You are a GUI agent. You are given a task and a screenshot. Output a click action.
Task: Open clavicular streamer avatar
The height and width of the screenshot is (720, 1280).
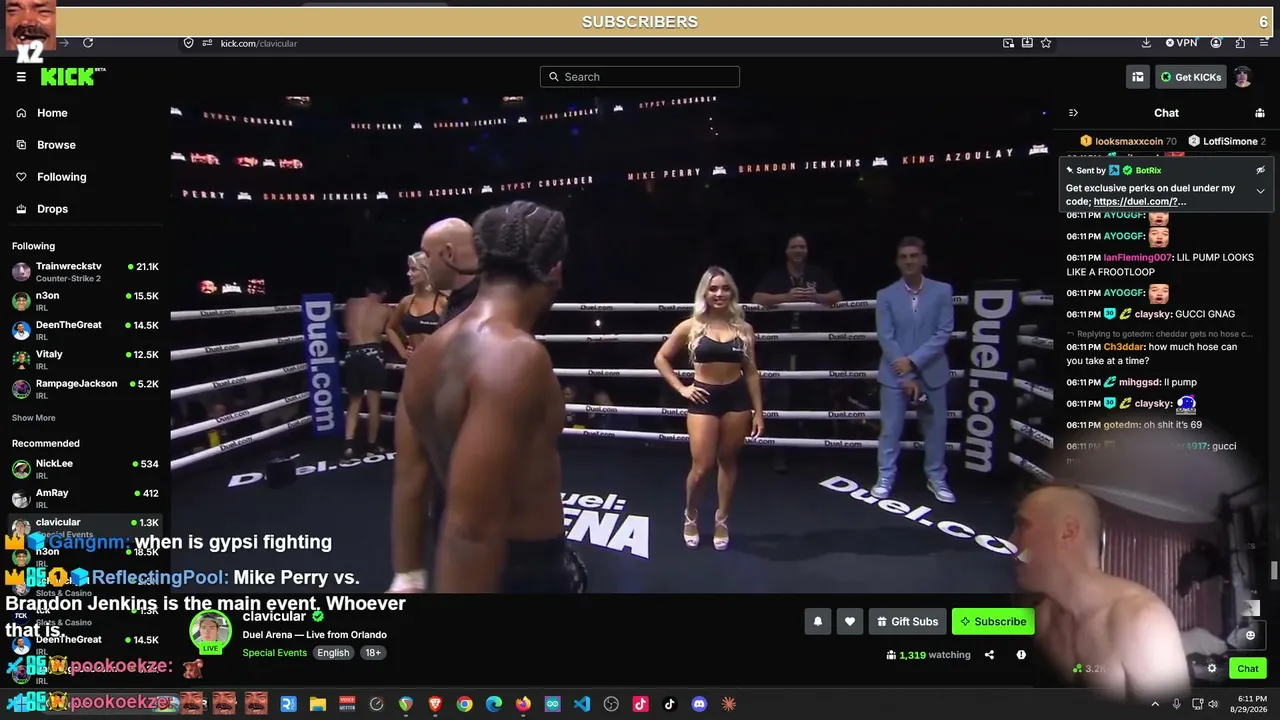(210, 631)
